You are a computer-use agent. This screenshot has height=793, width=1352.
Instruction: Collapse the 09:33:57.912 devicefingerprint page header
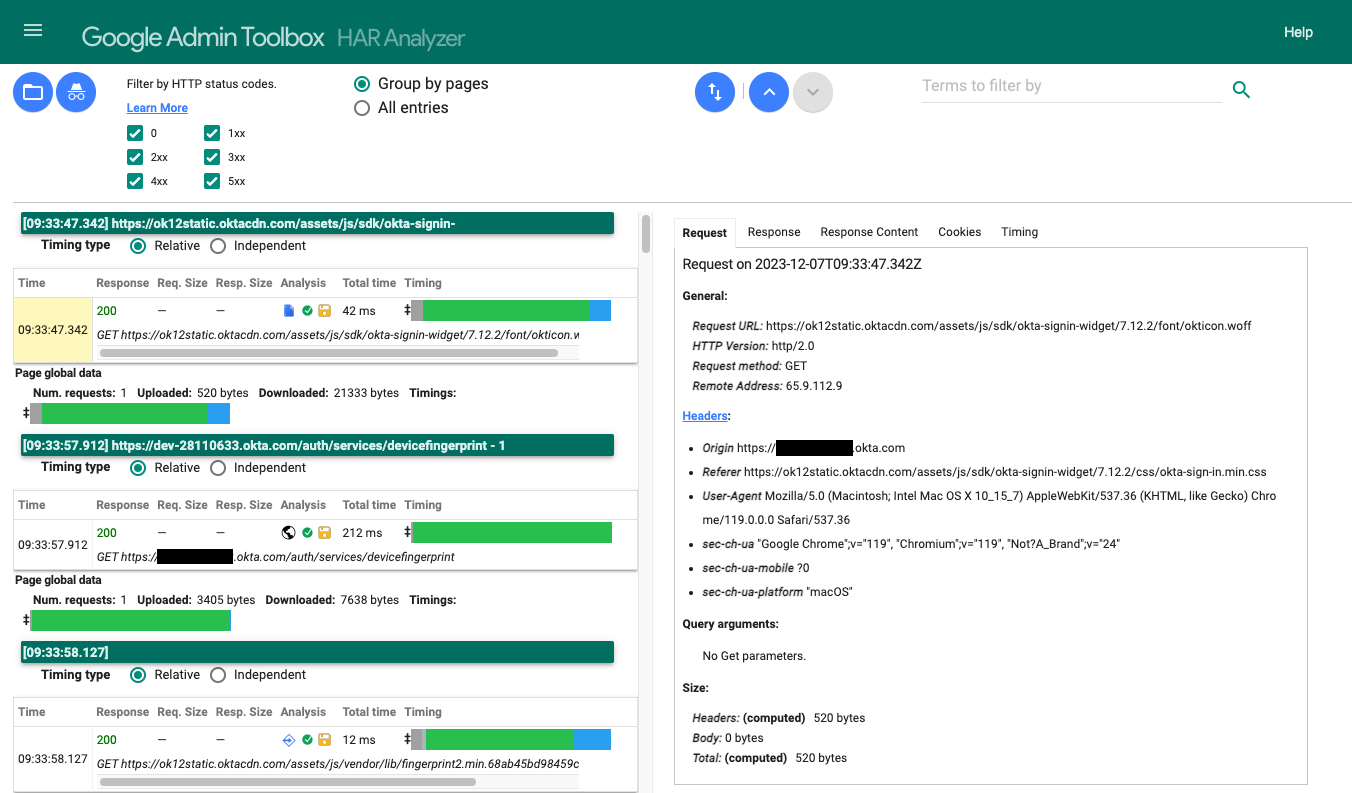(317, 445)
